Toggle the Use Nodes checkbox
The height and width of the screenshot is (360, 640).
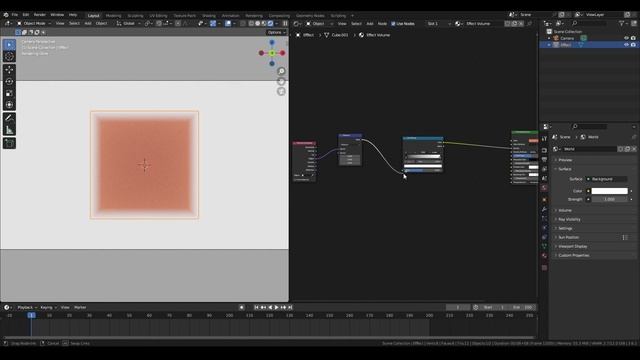click(393, 24)
